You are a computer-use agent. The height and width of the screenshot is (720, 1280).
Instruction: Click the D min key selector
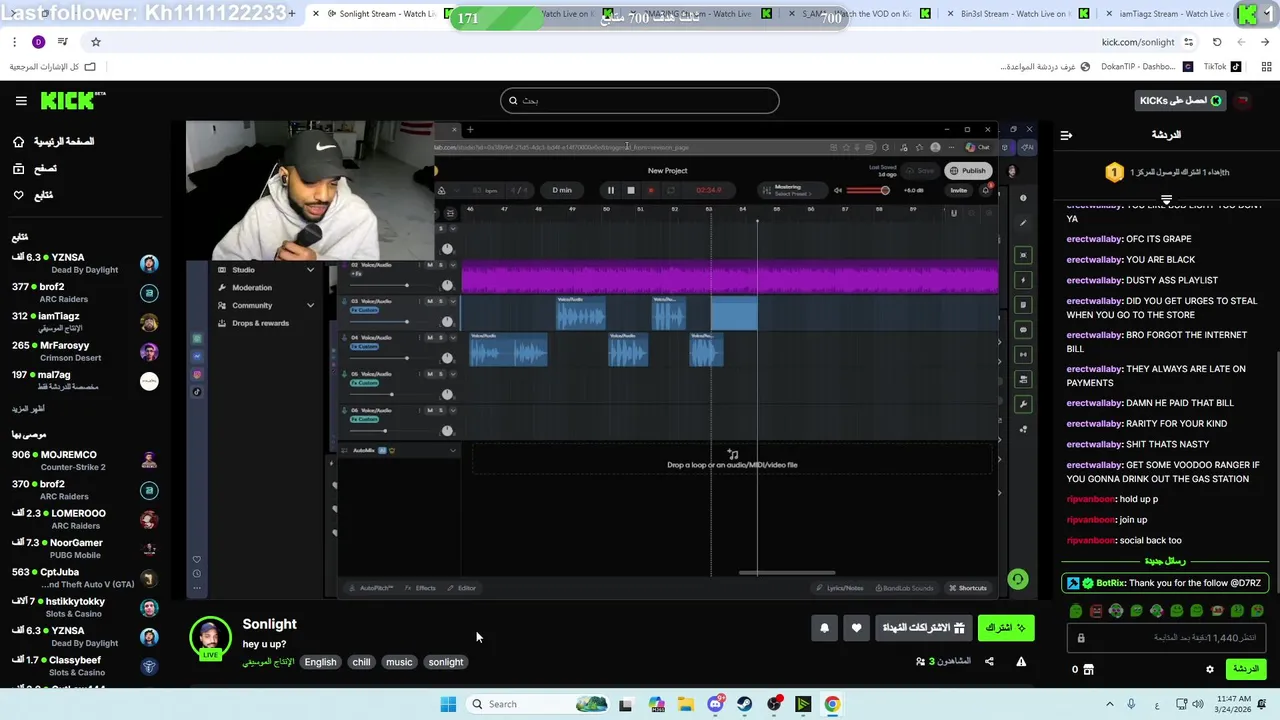562,190
